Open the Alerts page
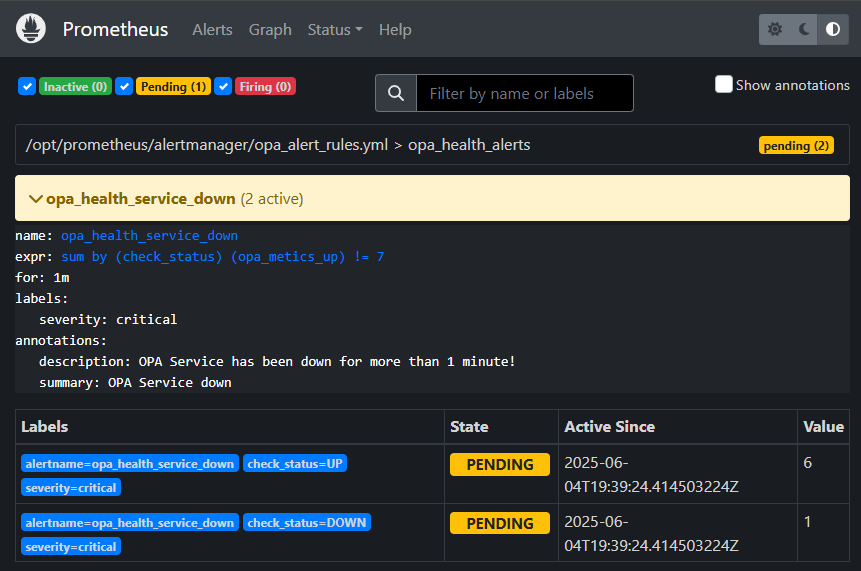The image size is (861, 571). click(213, 30)
